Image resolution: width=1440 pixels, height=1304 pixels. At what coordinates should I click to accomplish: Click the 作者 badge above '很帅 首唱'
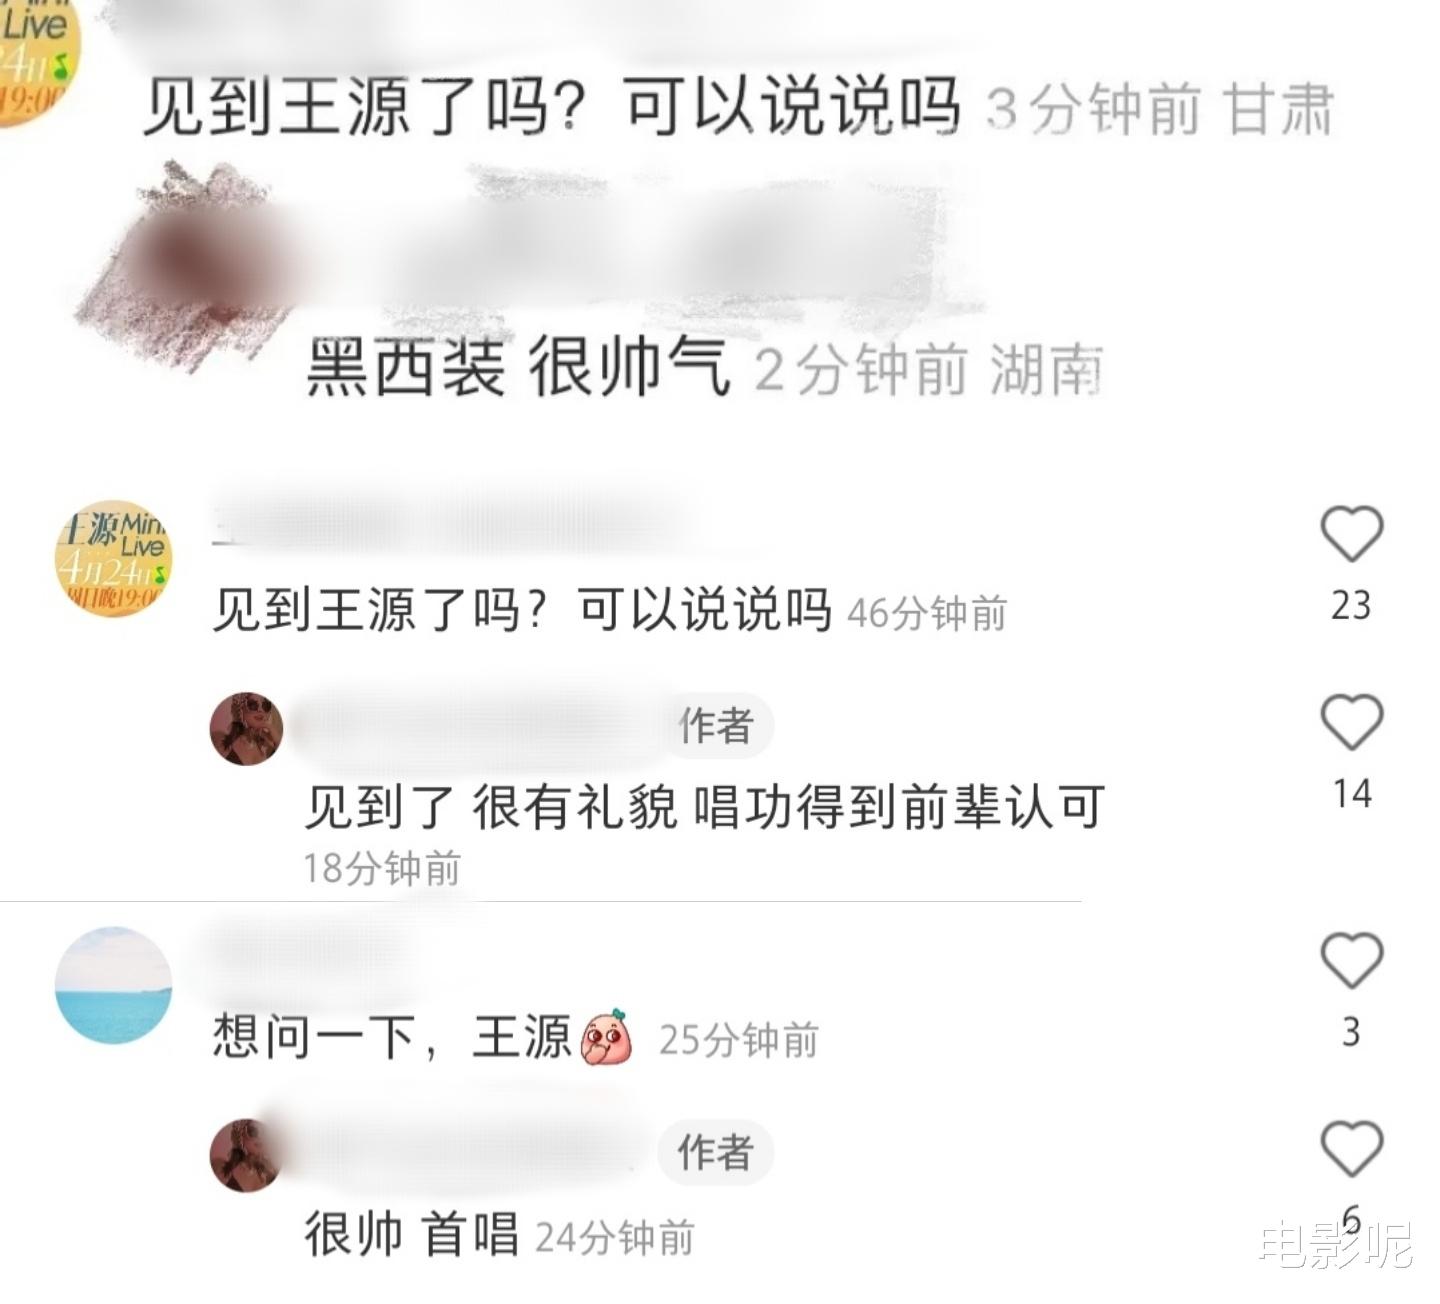tap(716, 1152)
